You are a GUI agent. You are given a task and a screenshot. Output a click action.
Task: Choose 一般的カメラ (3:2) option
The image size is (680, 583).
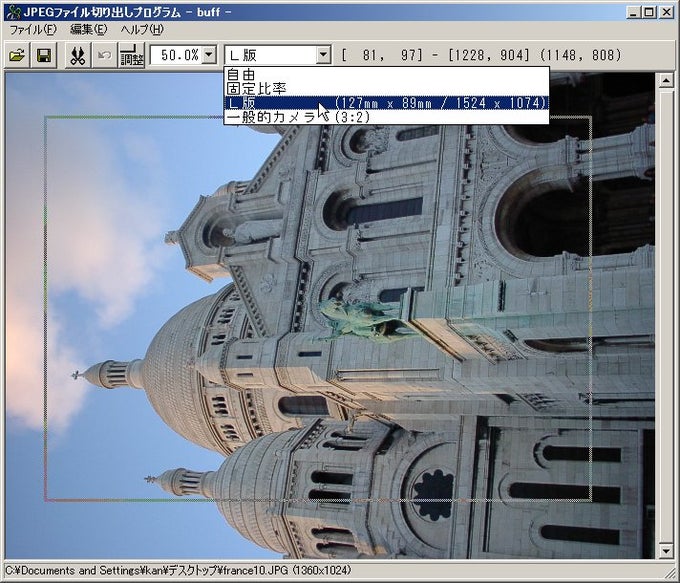pyautogui.click(x=386, y=117)
